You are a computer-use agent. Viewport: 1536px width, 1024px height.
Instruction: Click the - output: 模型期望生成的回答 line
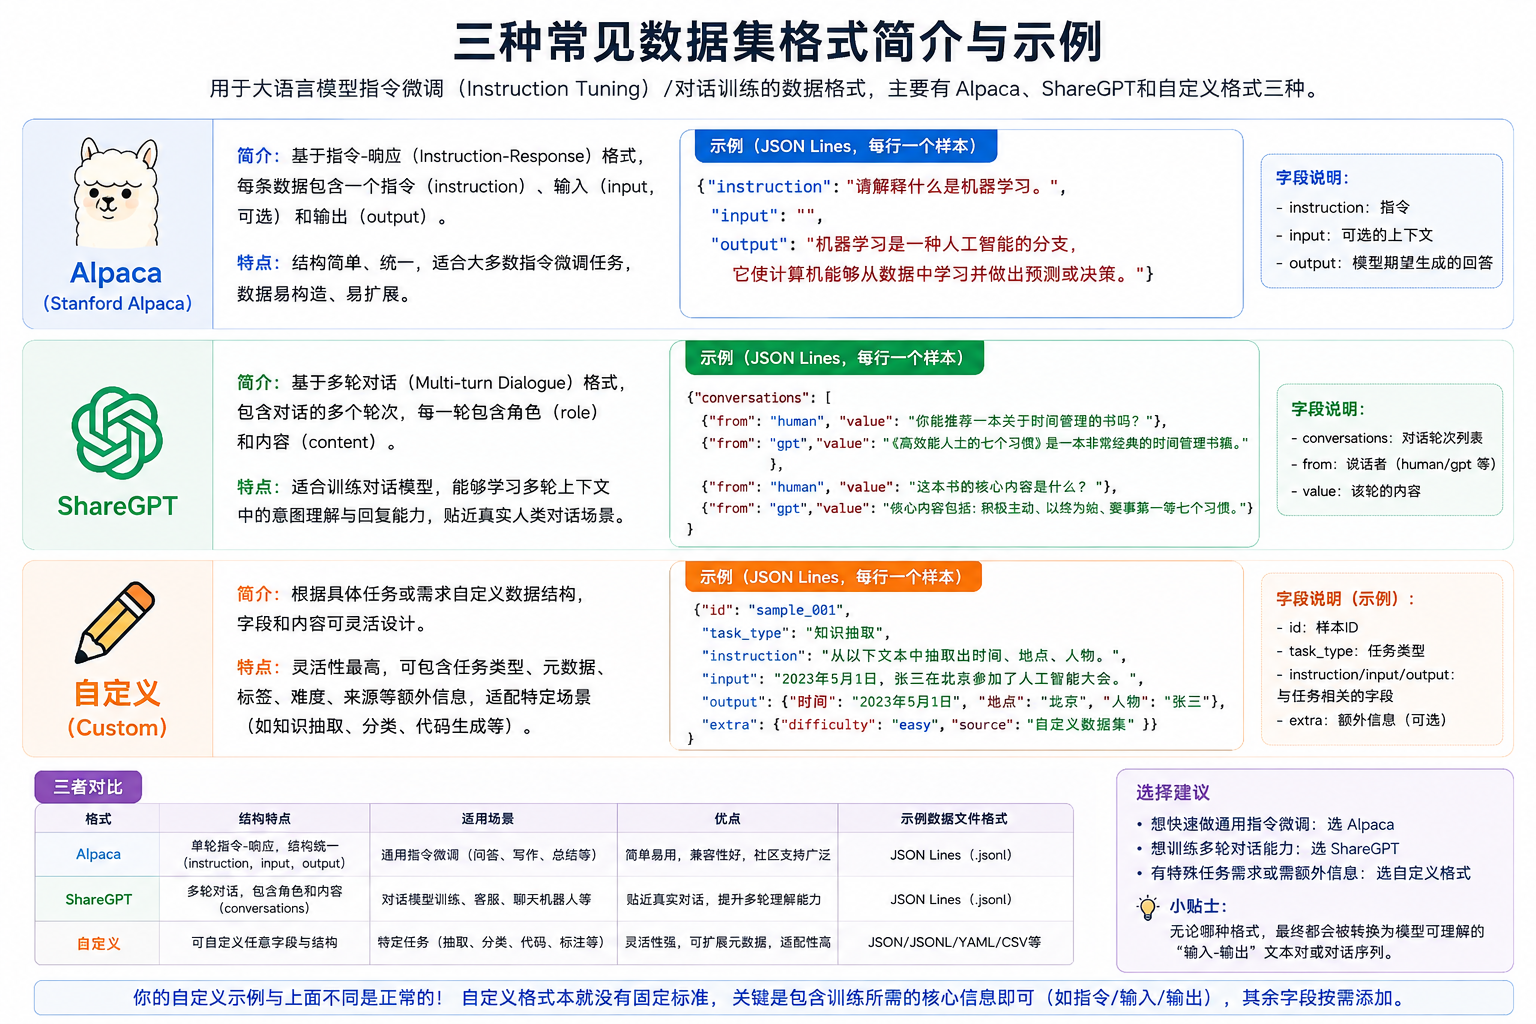1384,263
